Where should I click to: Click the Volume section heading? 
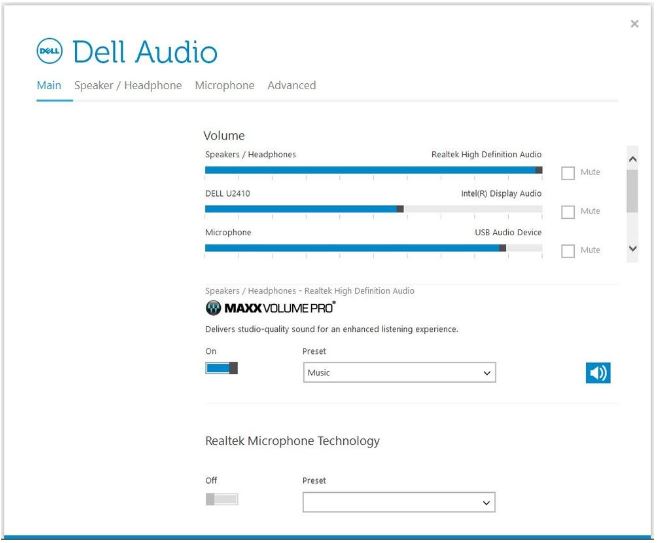pos(224,135)
